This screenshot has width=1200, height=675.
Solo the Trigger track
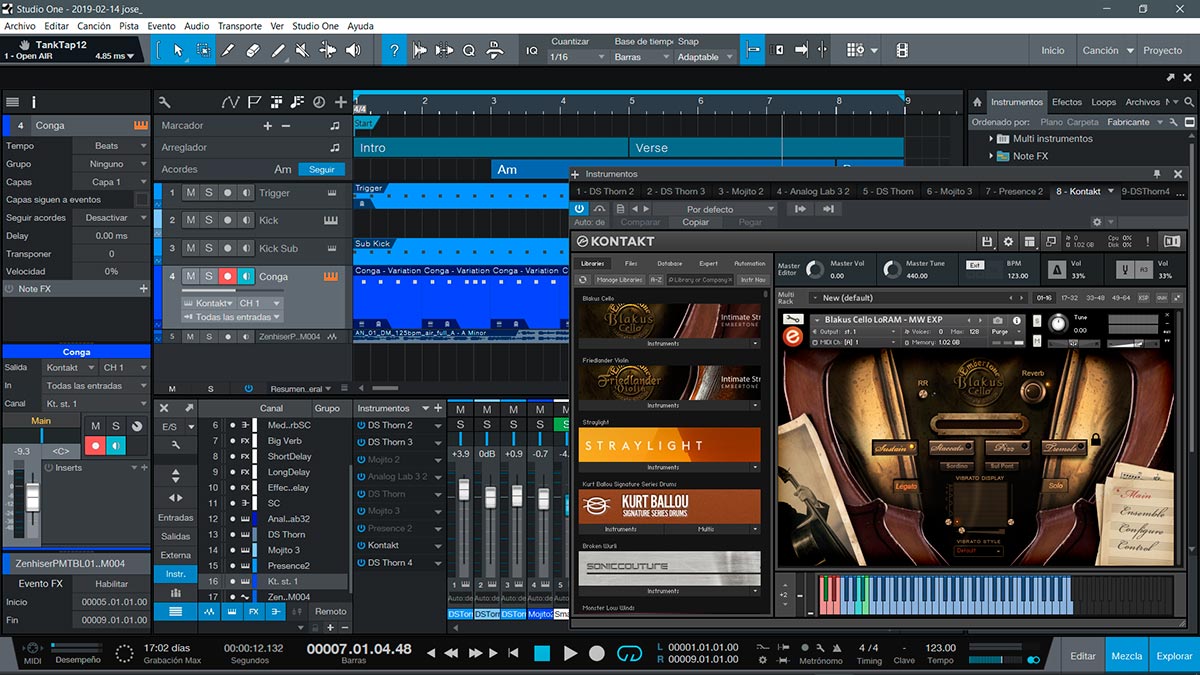point(209,193)
